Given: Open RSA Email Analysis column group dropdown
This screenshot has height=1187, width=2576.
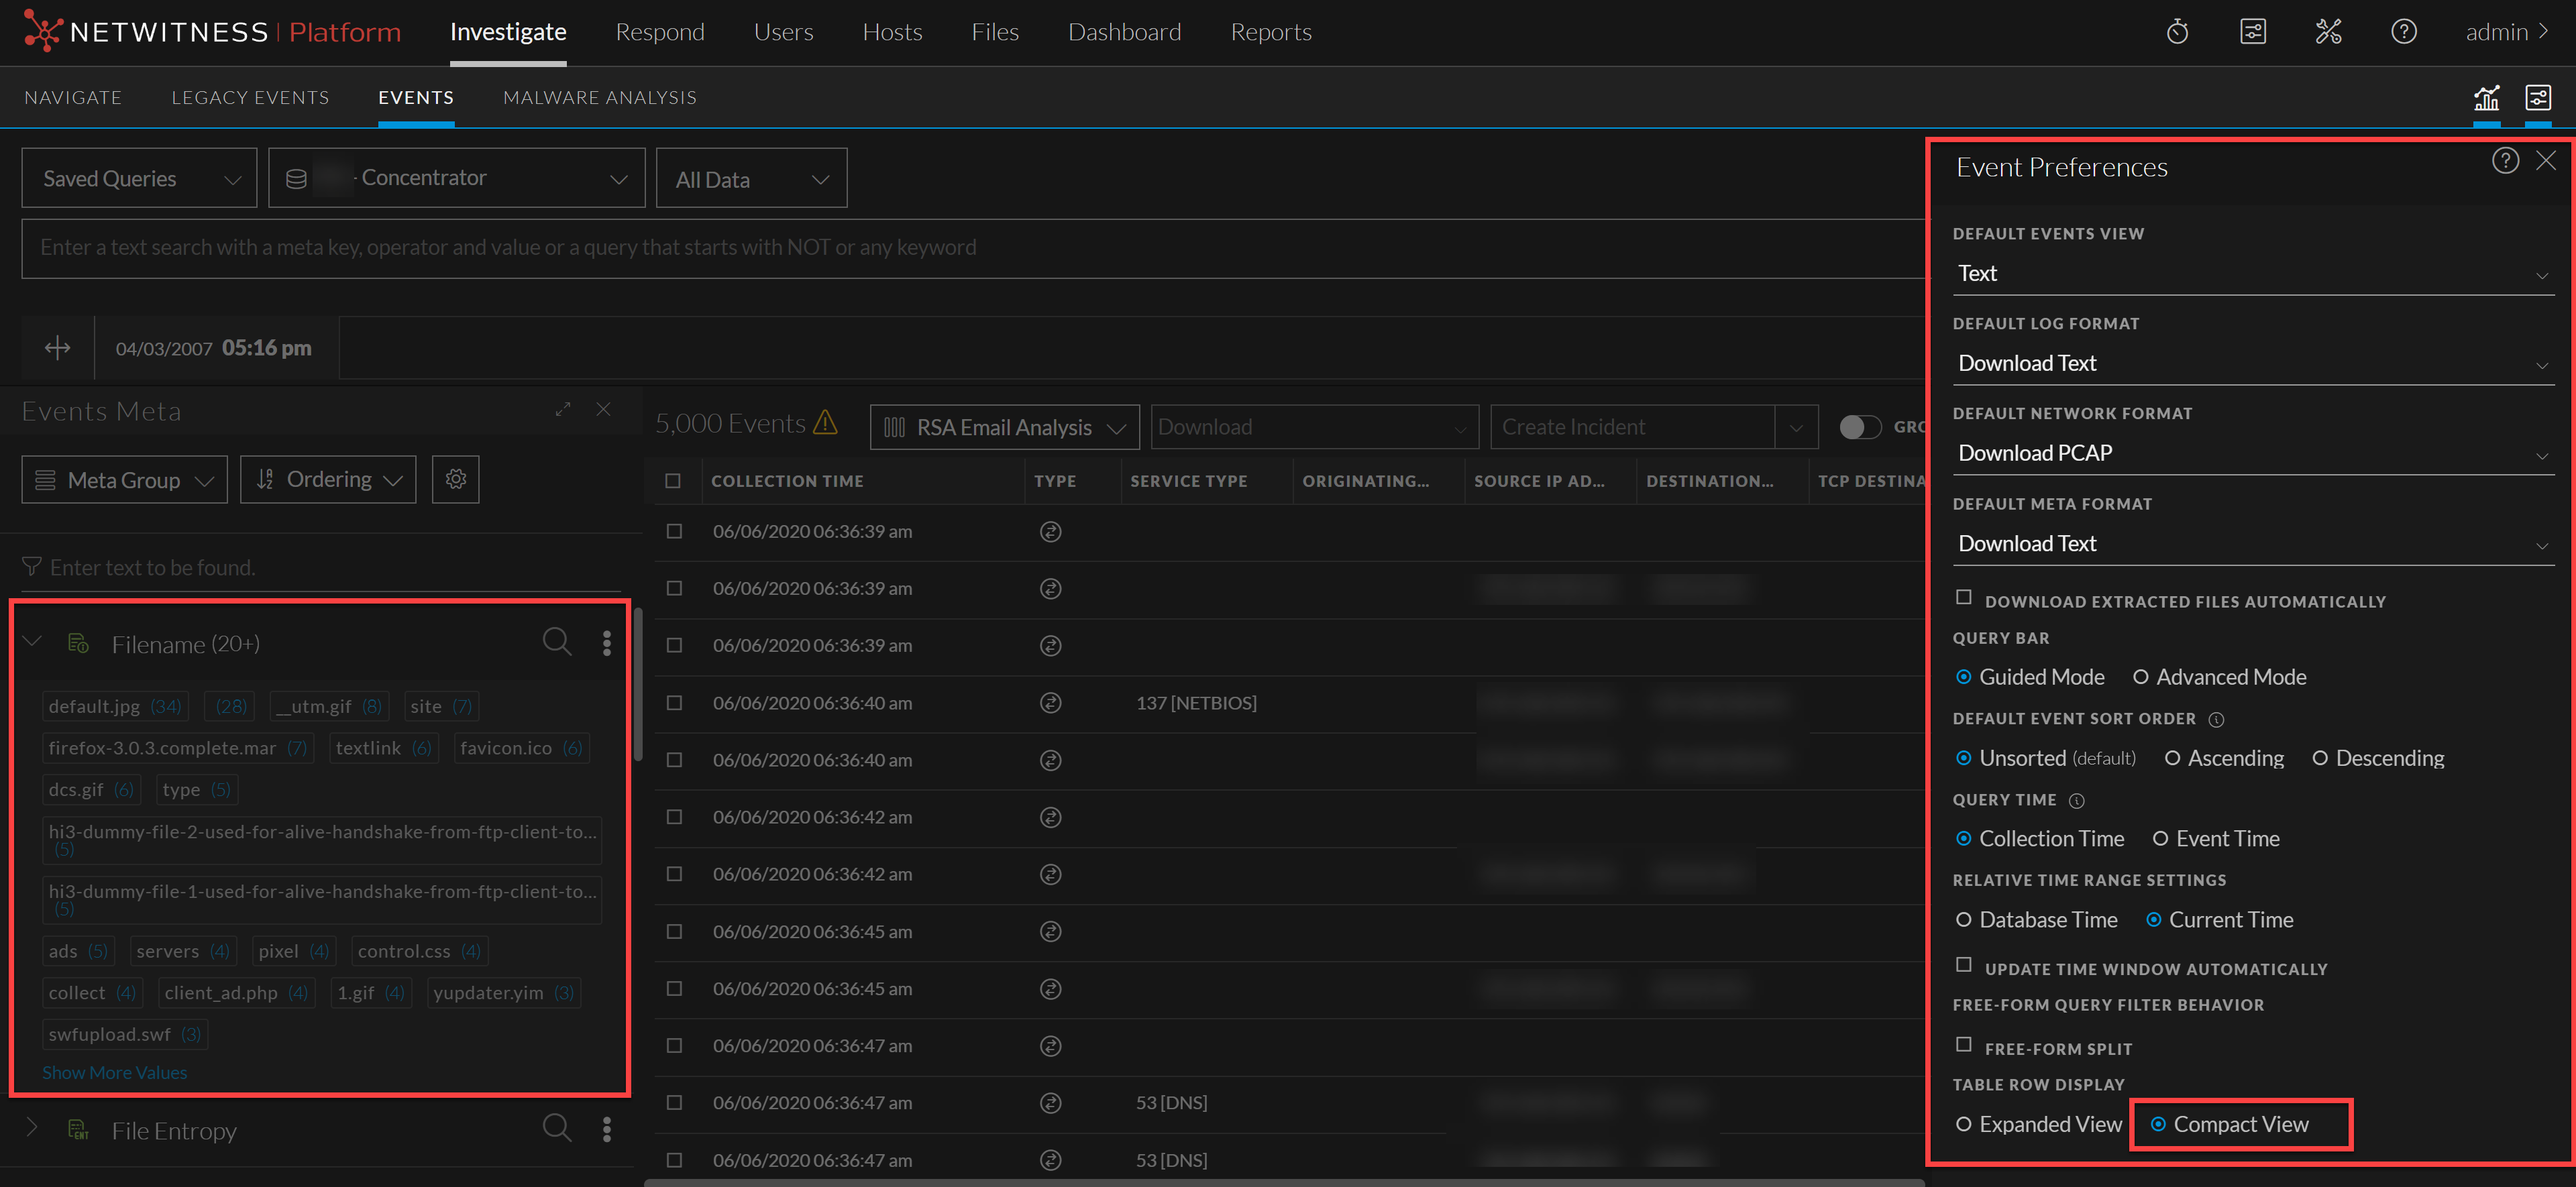Looking at the screenshot, I should tap(1004, 428).
